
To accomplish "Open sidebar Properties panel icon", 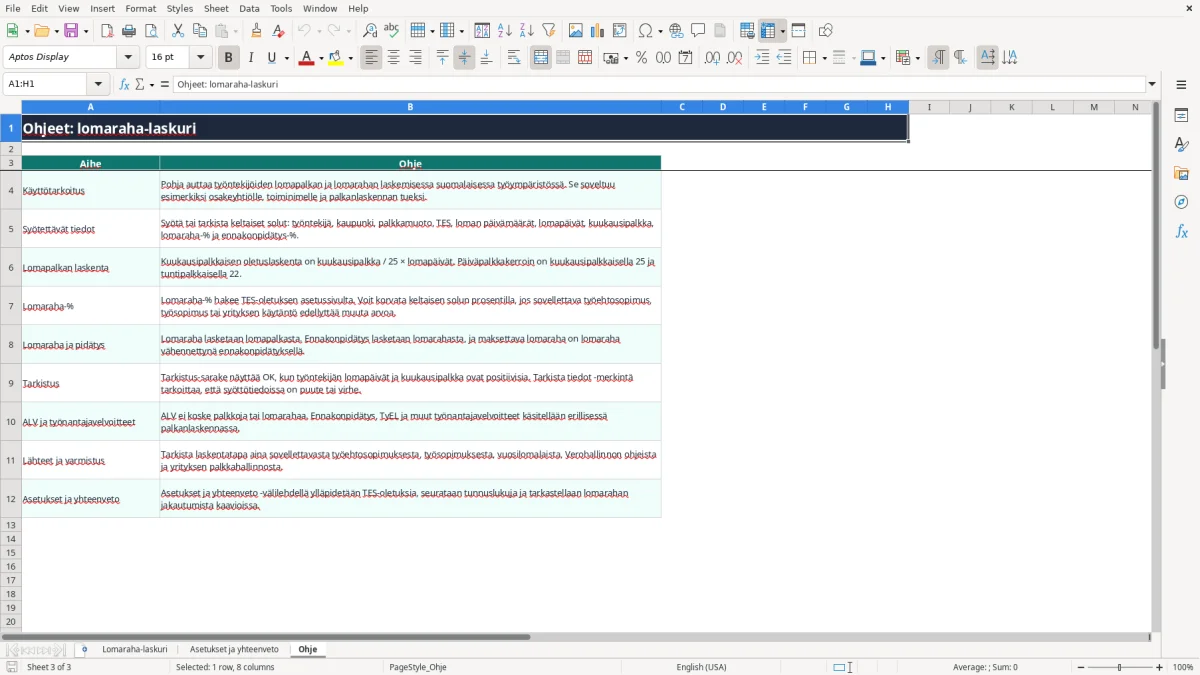I will (x=1181, y=115).
